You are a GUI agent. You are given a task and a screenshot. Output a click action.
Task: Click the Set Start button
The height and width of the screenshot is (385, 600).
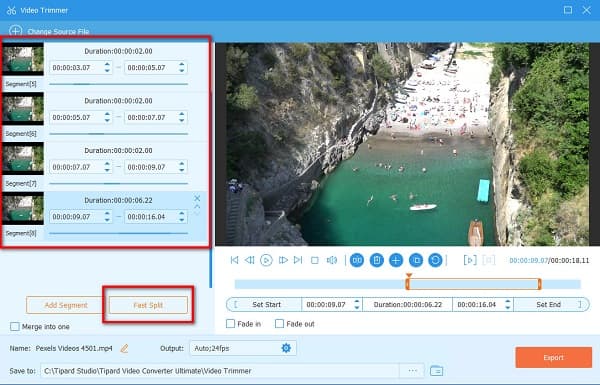point(264,305)
